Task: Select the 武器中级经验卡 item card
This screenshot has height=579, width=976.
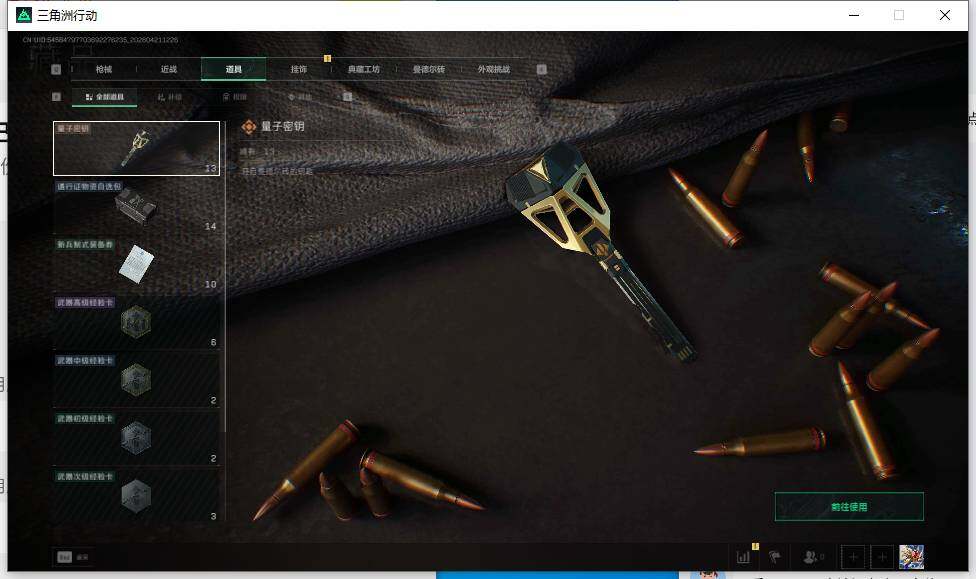Action: coord(136,380)
